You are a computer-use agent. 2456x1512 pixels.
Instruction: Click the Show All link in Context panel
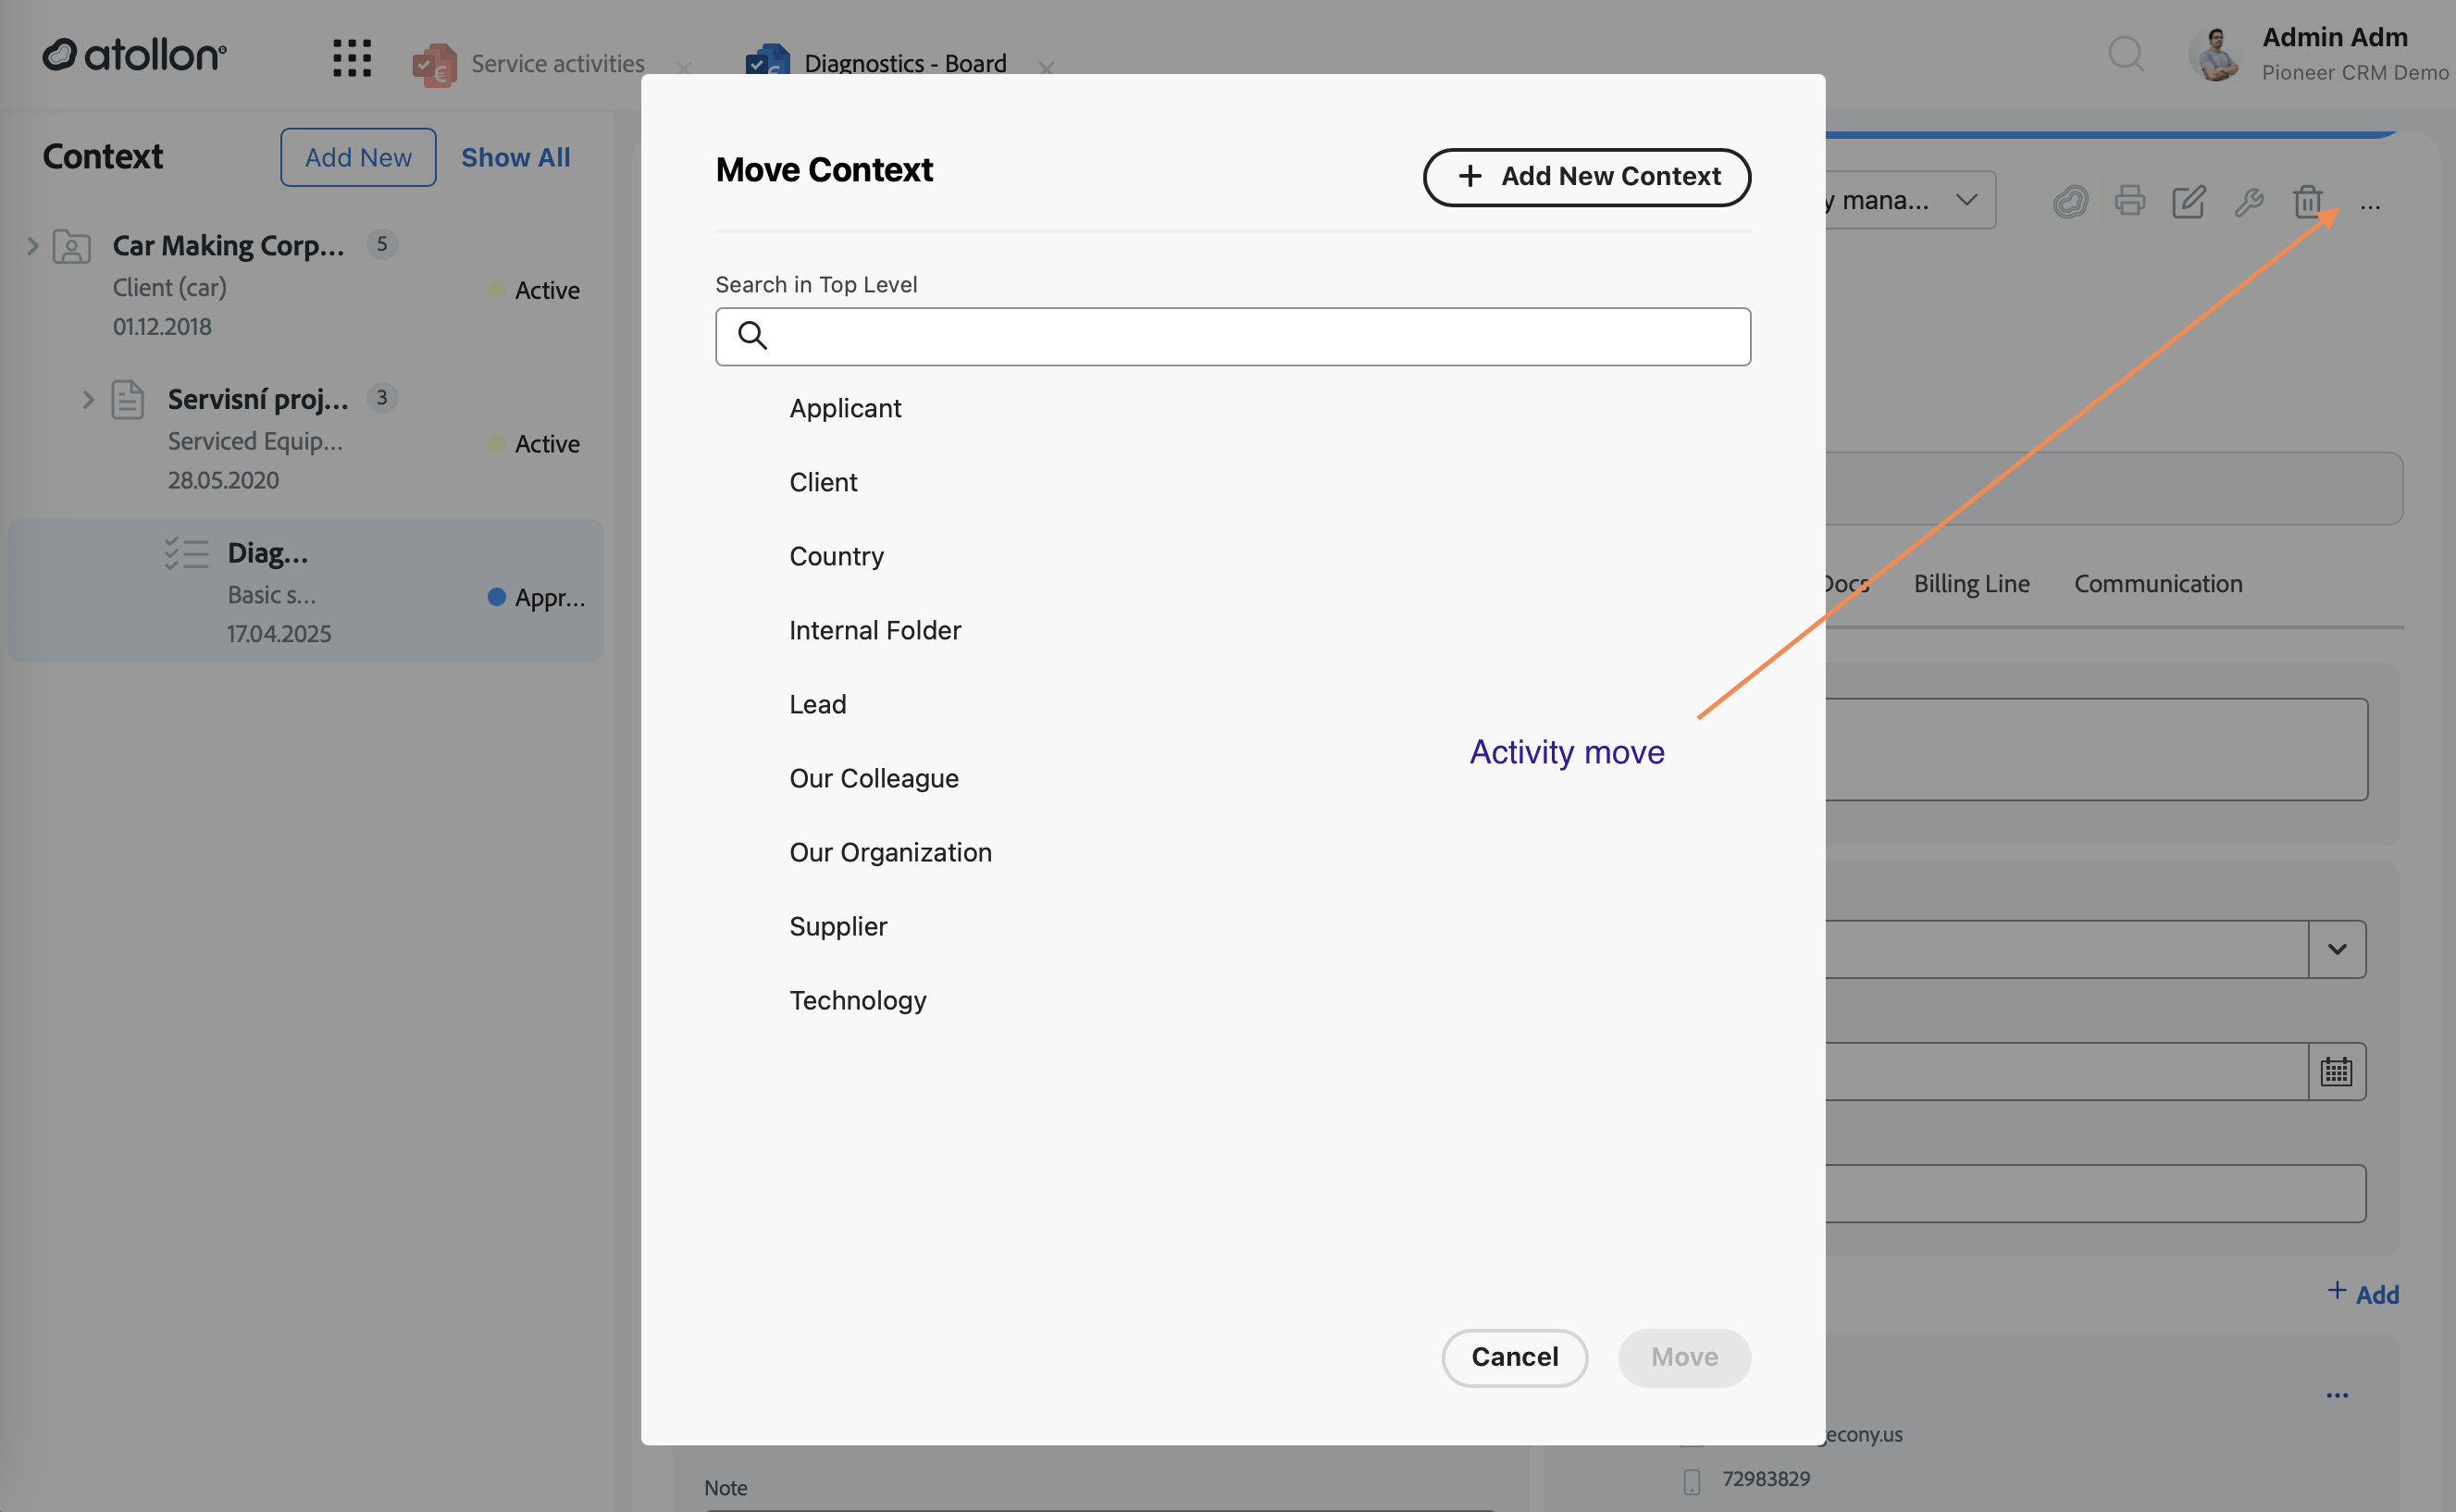(515, 157)
